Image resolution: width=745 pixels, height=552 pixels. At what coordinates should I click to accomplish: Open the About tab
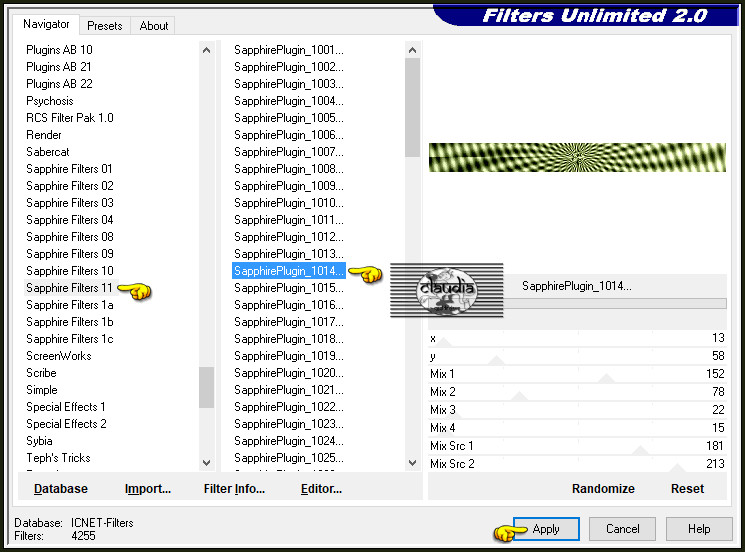[153, 26]
